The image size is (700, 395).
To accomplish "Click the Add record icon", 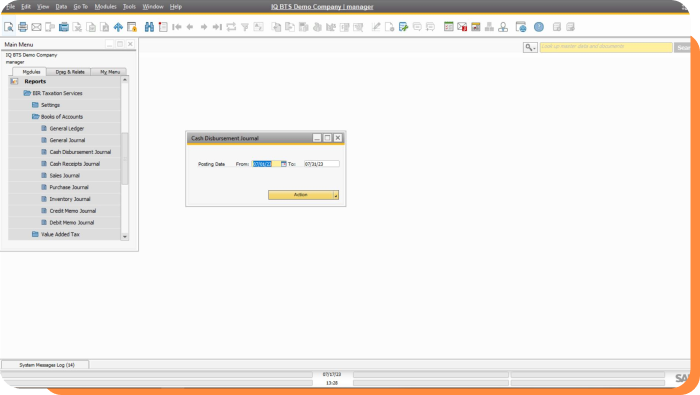I will 163,27.
